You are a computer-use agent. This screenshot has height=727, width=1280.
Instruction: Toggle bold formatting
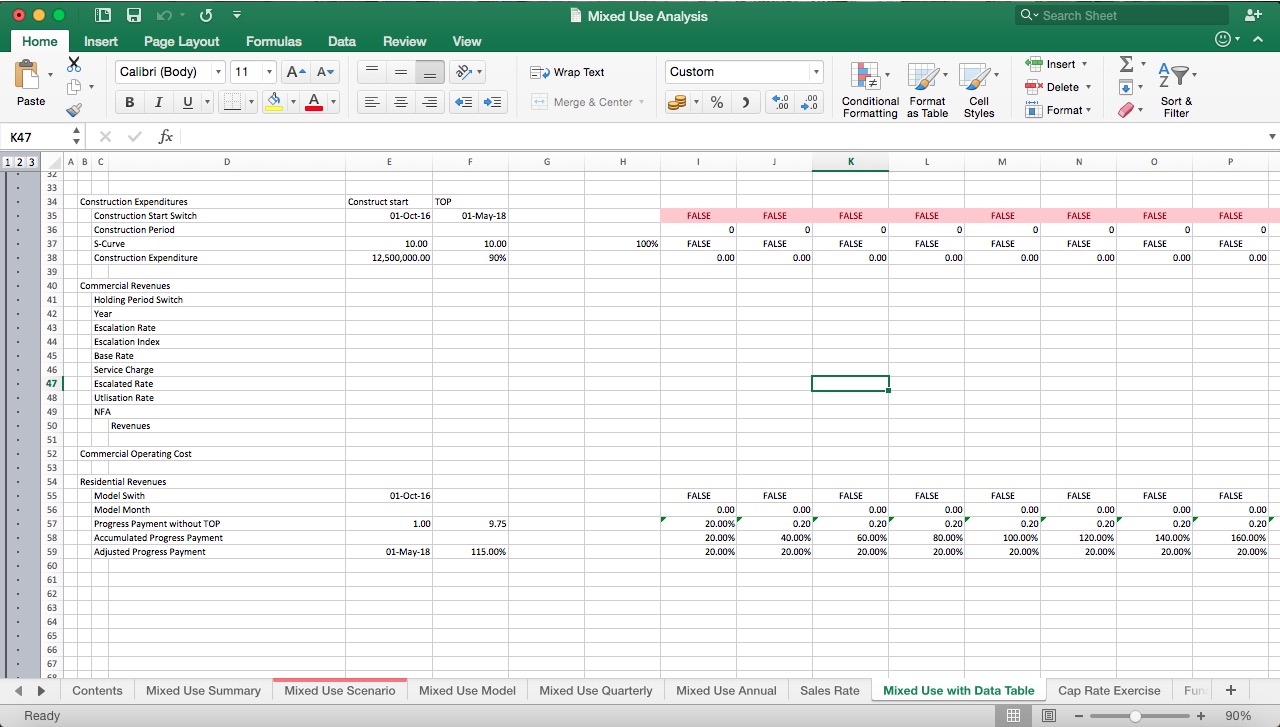[129, 102]
